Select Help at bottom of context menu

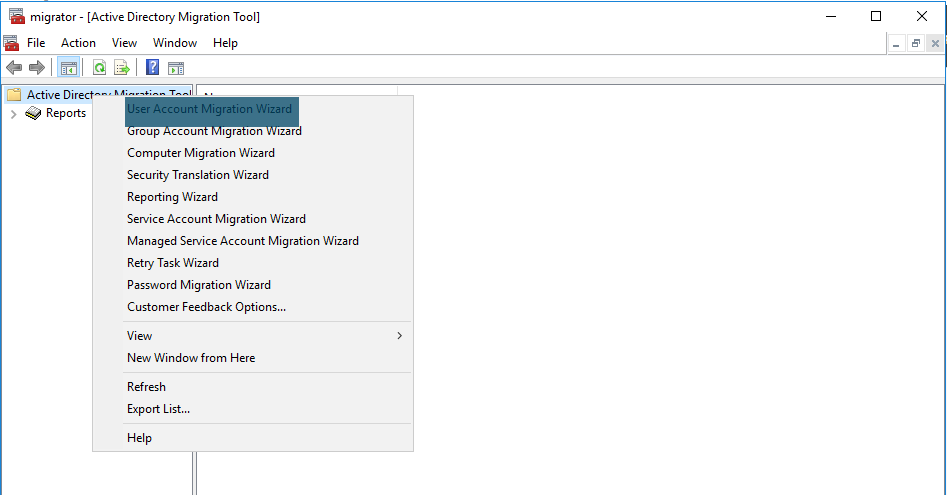coord(139,438)
